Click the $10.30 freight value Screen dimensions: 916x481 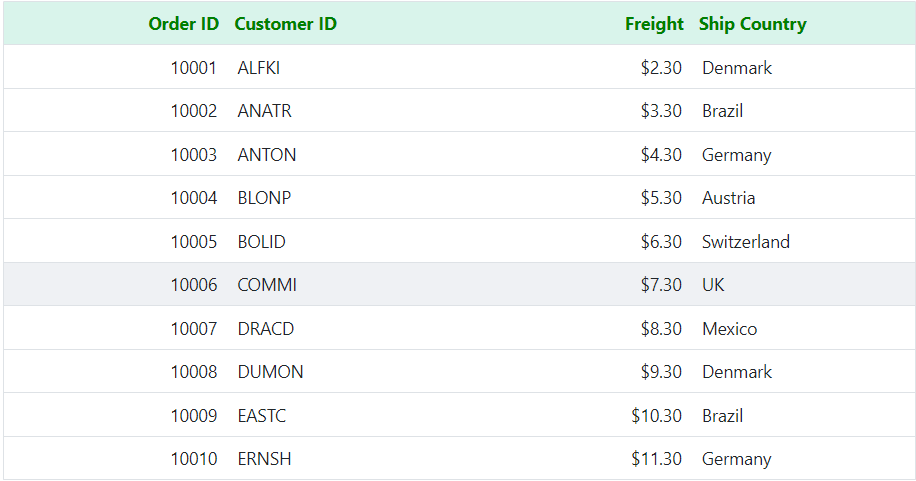point(656,416)
